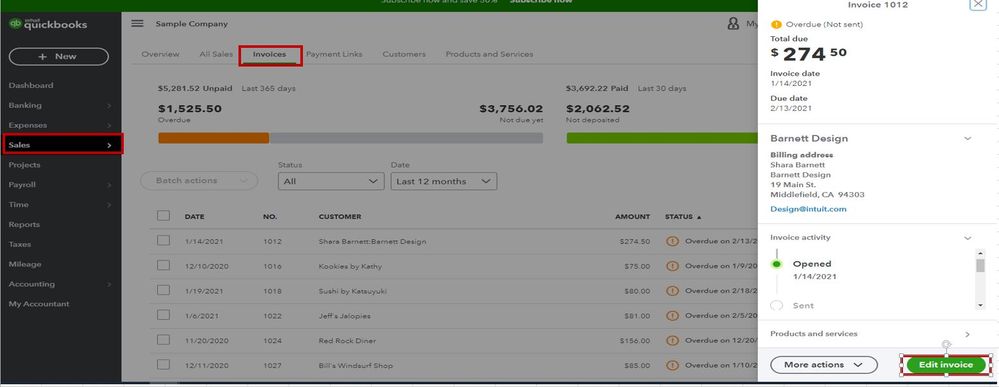Screen dimensions: 999x387
Task: Expand the Banking sidebar submenu
Action: [109, 106]
